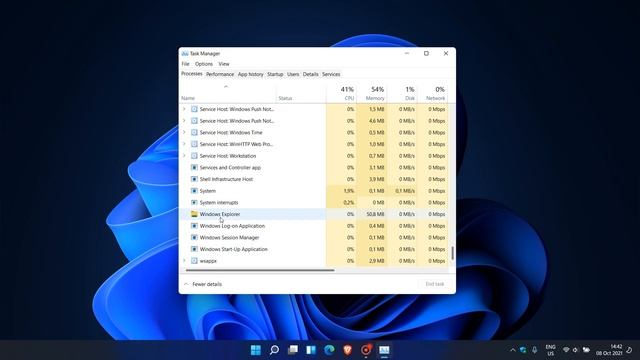This screenshot has height=360, width=640.
Task: Expand the wsappx process group
Action: [x=184, y=261]
